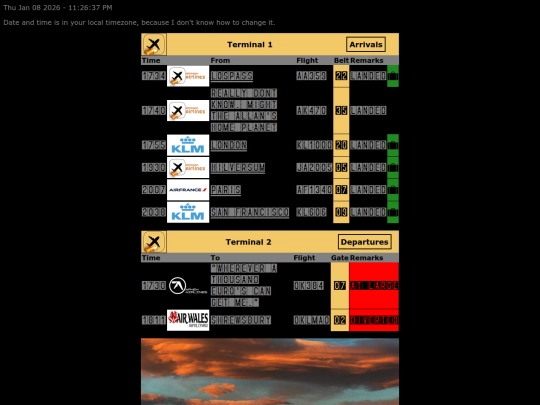Open the HILVERSUM origin link
This screenshot has height=405, width=540.
238,167
